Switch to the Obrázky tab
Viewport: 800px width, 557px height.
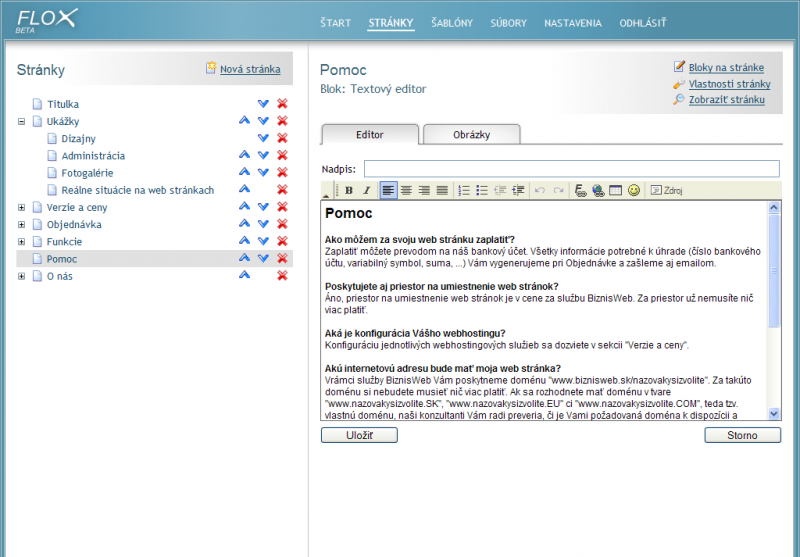(471, 135)
